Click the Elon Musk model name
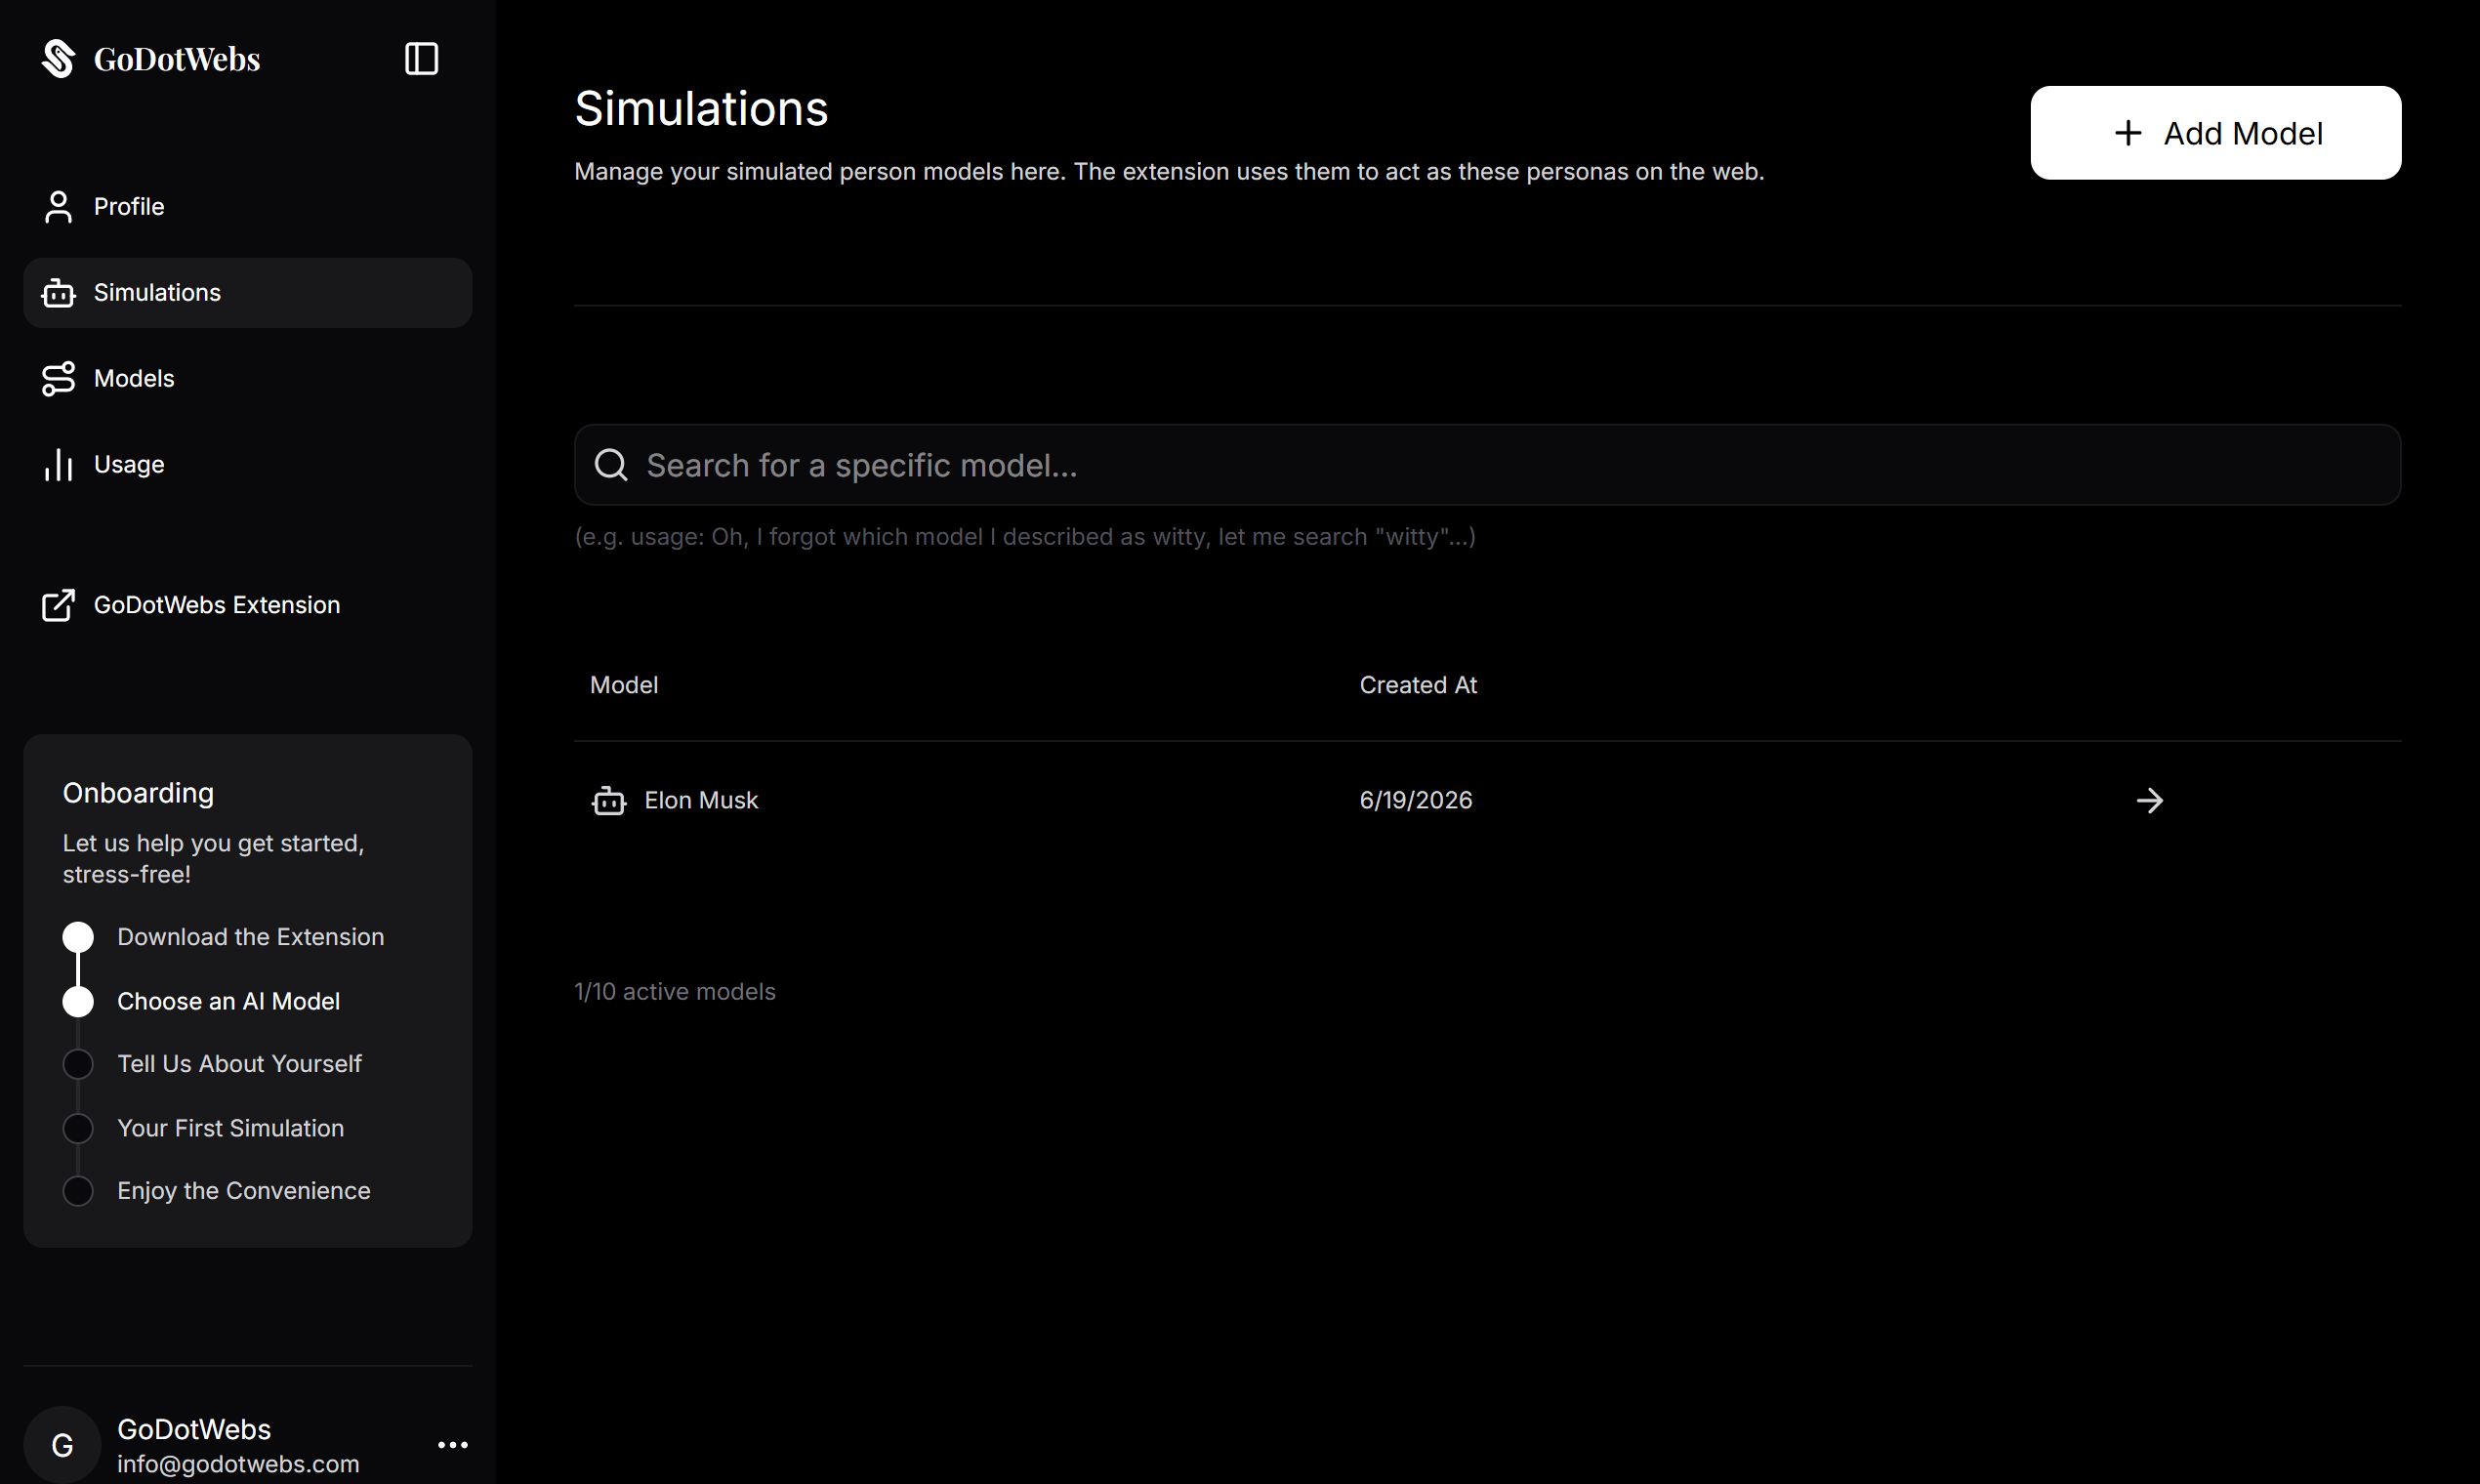The image size is (2480, 1484). pos(701,801)
